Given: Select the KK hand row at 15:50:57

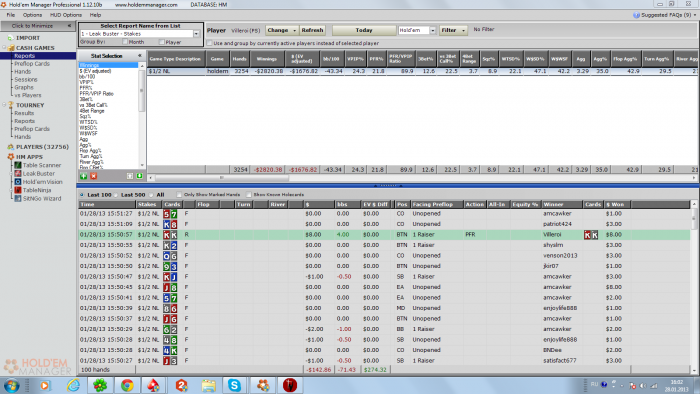Looking at the screenshot, I should [x=384, y=235].
